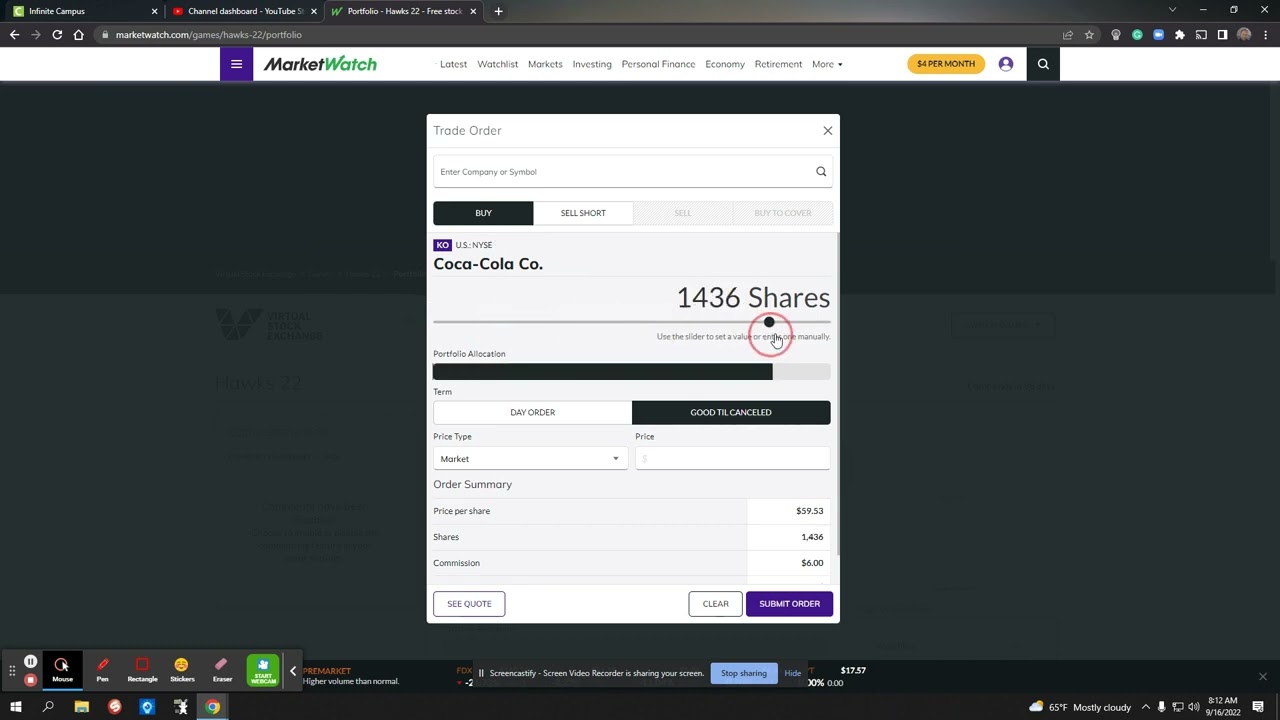Image resolution: width=1280 pixels, height=720 pixels.
Task: Click the MarketWatch logo
Action: point(320,64)
